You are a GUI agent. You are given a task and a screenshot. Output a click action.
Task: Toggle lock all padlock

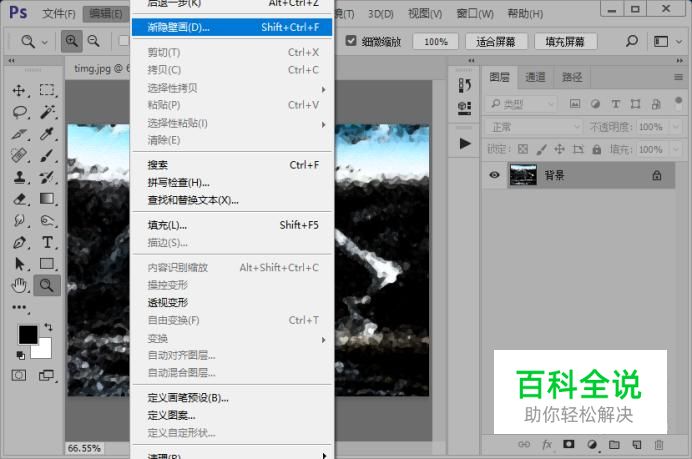pos(597,149)
